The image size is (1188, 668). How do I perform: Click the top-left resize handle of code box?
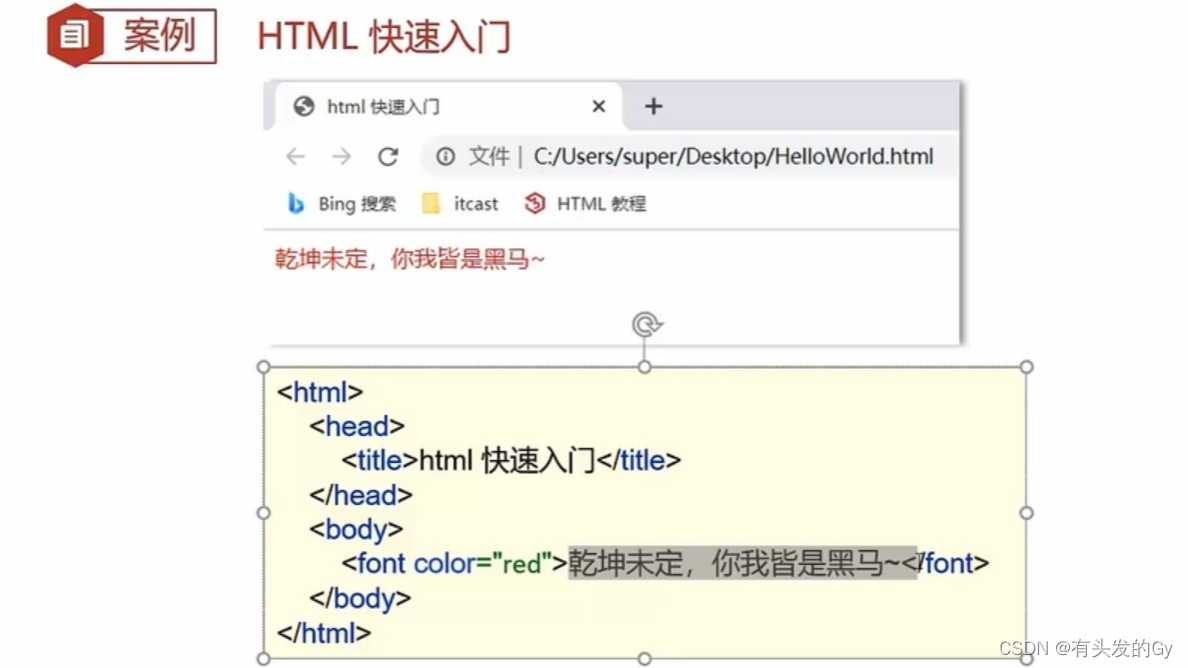coord(264,367)
